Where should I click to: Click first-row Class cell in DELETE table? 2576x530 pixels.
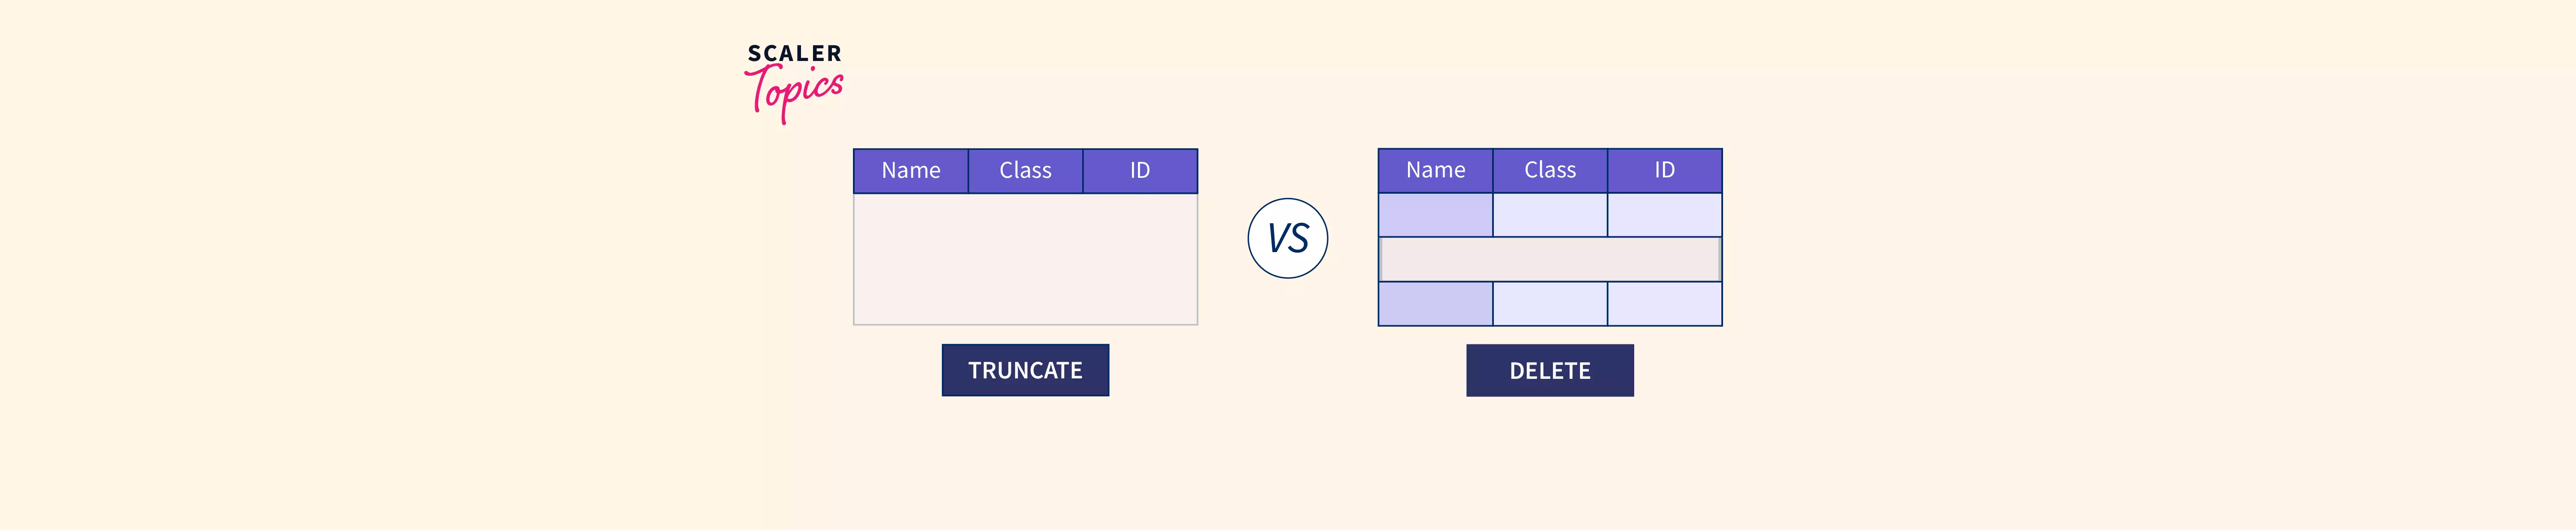pos(1550,215)
